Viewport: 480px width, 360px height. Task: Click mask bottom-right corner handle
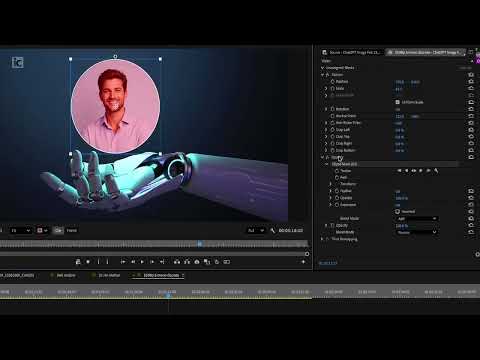click(160, 154)
